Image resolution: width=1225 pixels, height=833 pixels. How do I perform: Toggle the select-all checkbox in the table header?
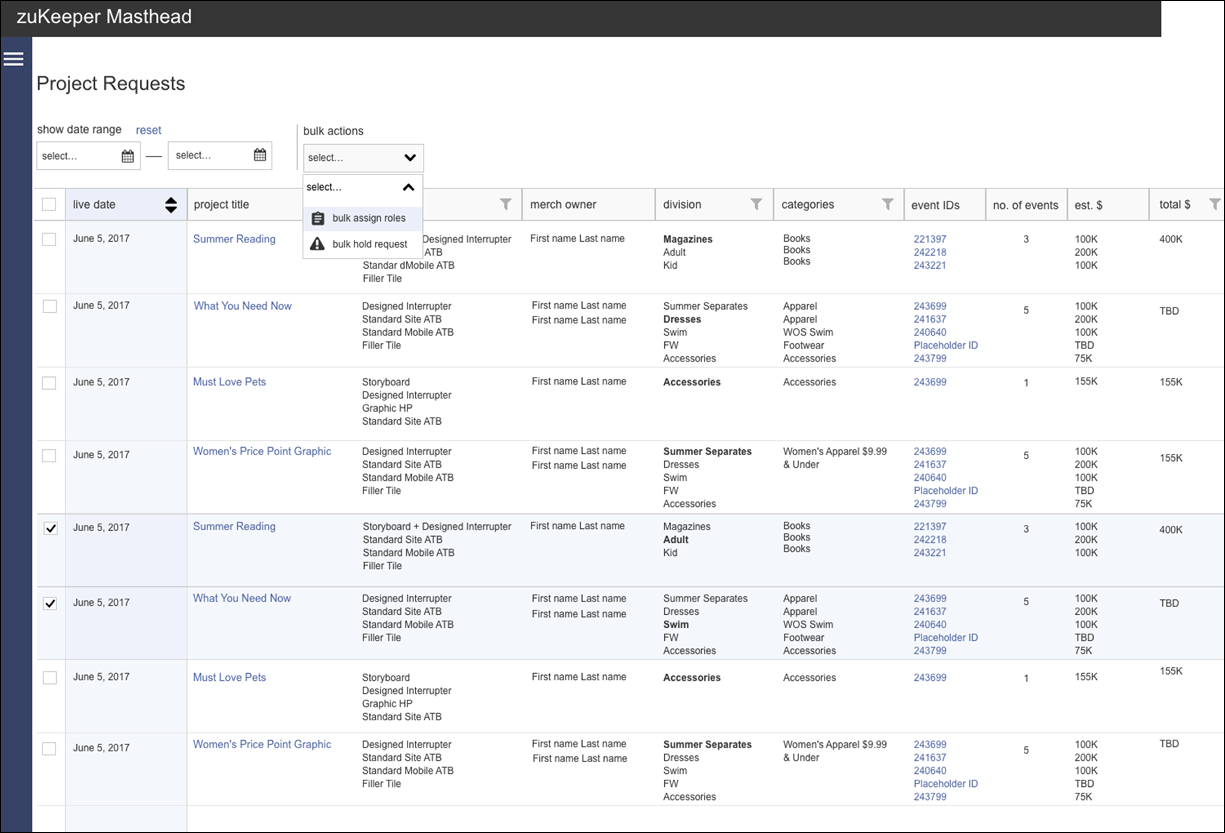[x=49, y=204]
